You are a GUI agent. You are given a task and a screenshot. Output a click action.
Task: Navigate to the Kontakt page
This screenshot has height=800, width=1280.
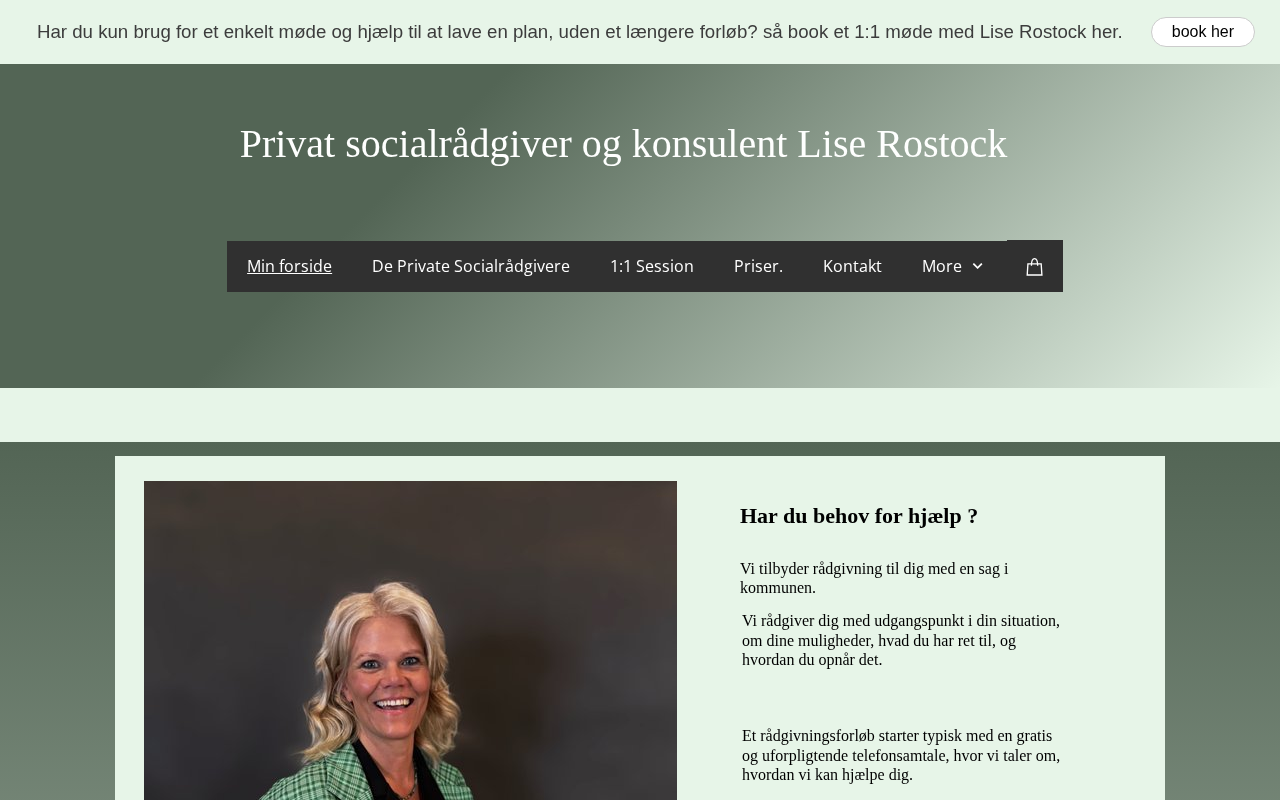click(852, 266)
